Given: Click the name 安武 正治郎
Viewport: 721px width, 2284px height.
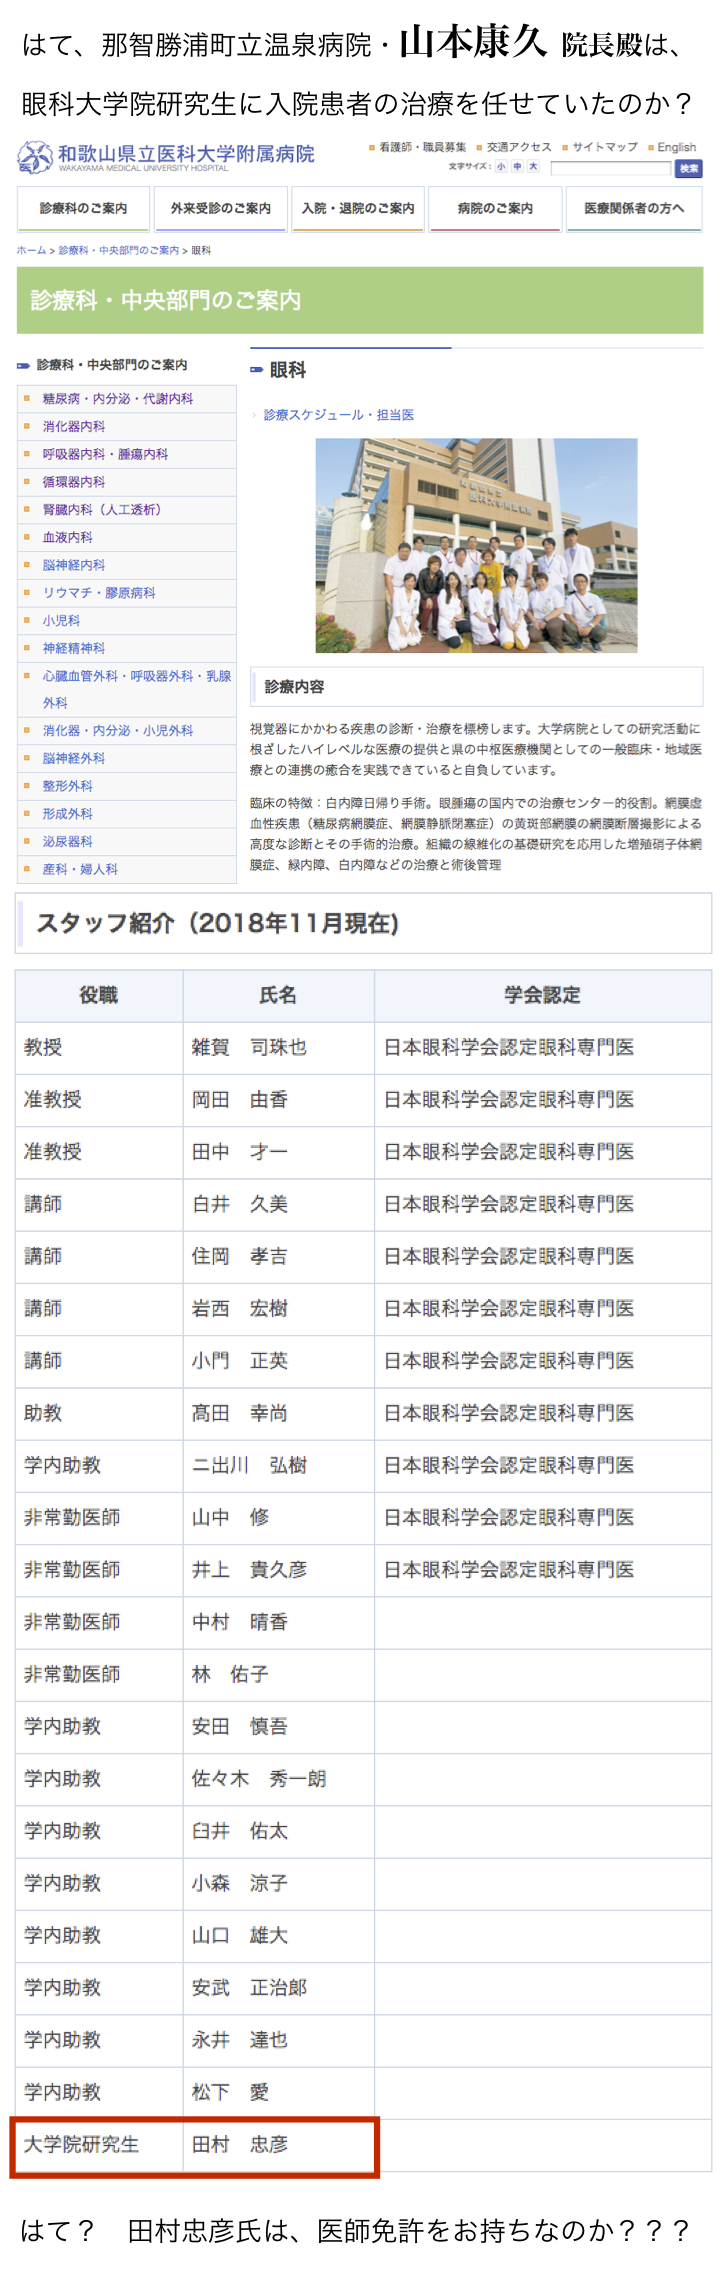Looking at the screenshot, I should [249, 1988].
